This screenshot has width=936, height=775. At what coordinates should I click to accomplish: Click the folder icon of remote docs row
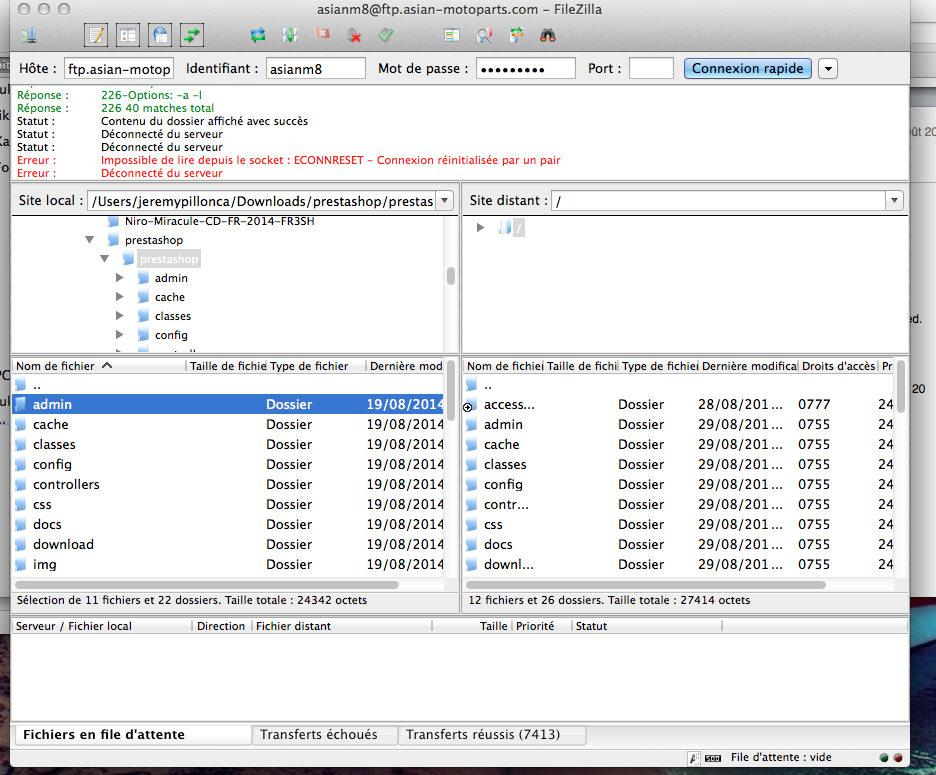(472, 545)
